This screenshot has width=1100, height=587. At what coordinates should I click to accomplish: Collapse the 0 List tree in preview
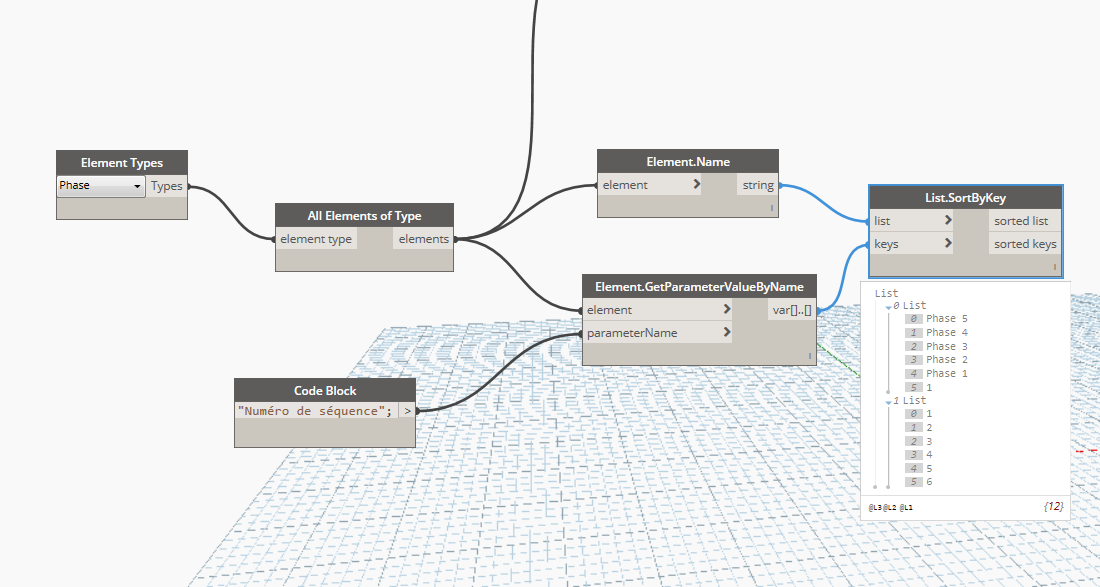coord(888,306)
